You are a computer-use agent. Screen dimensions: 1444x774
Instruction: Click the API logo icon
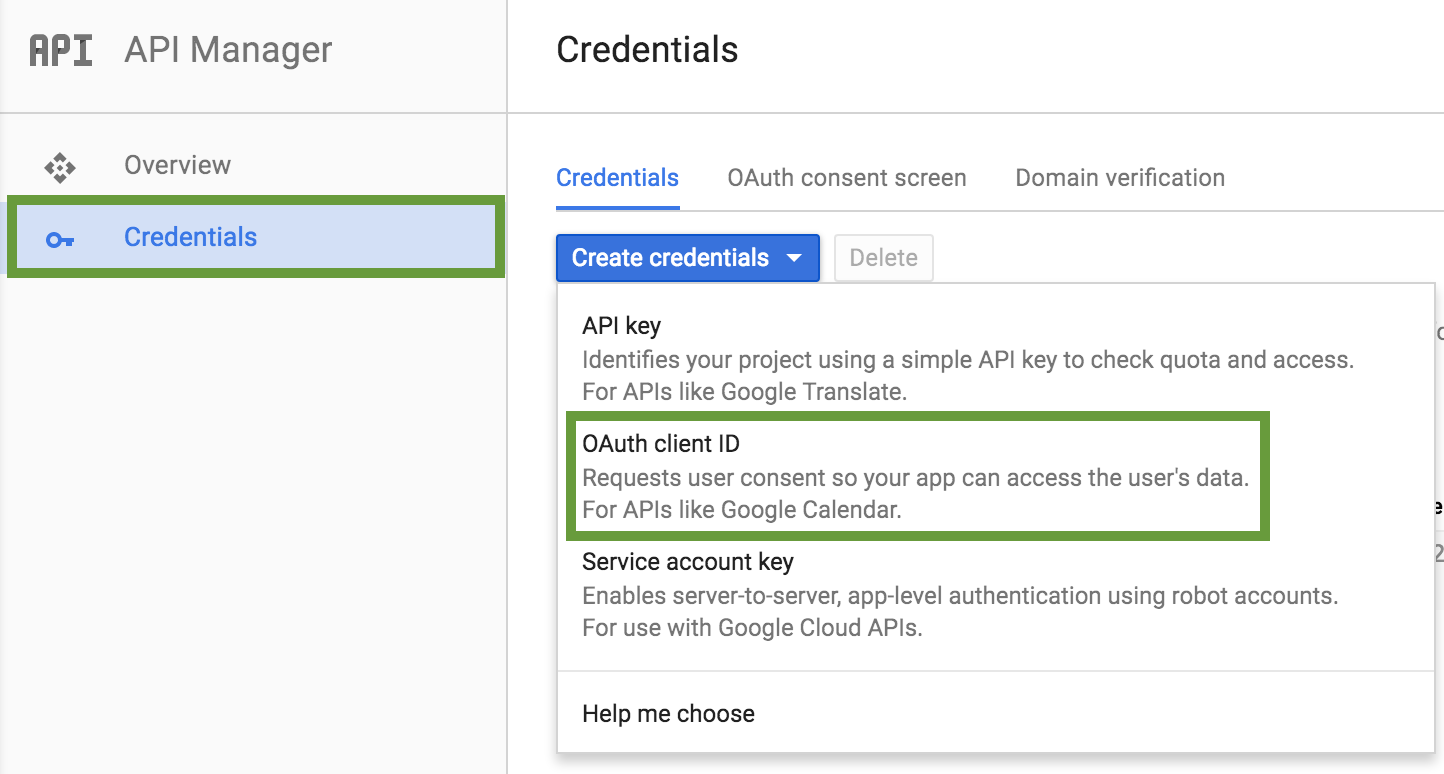[61, 50]
